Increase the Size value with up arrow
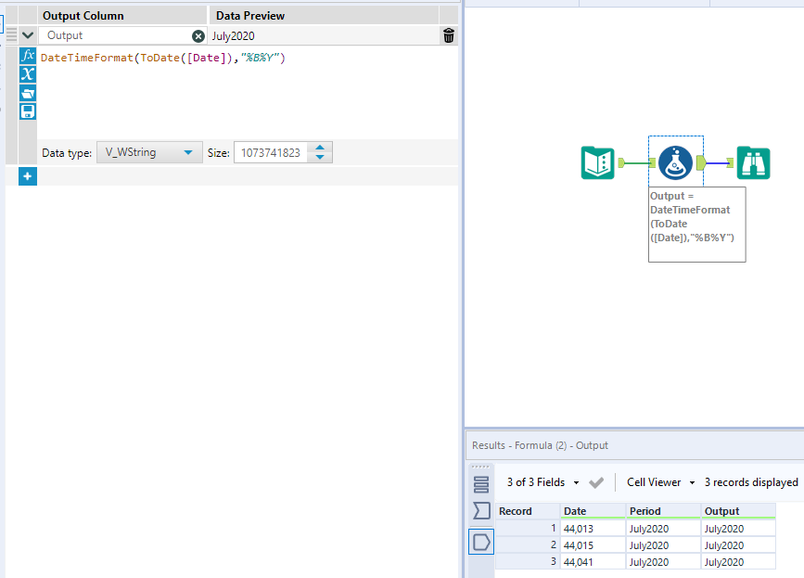Screen dimensions: 804x578 320,148
